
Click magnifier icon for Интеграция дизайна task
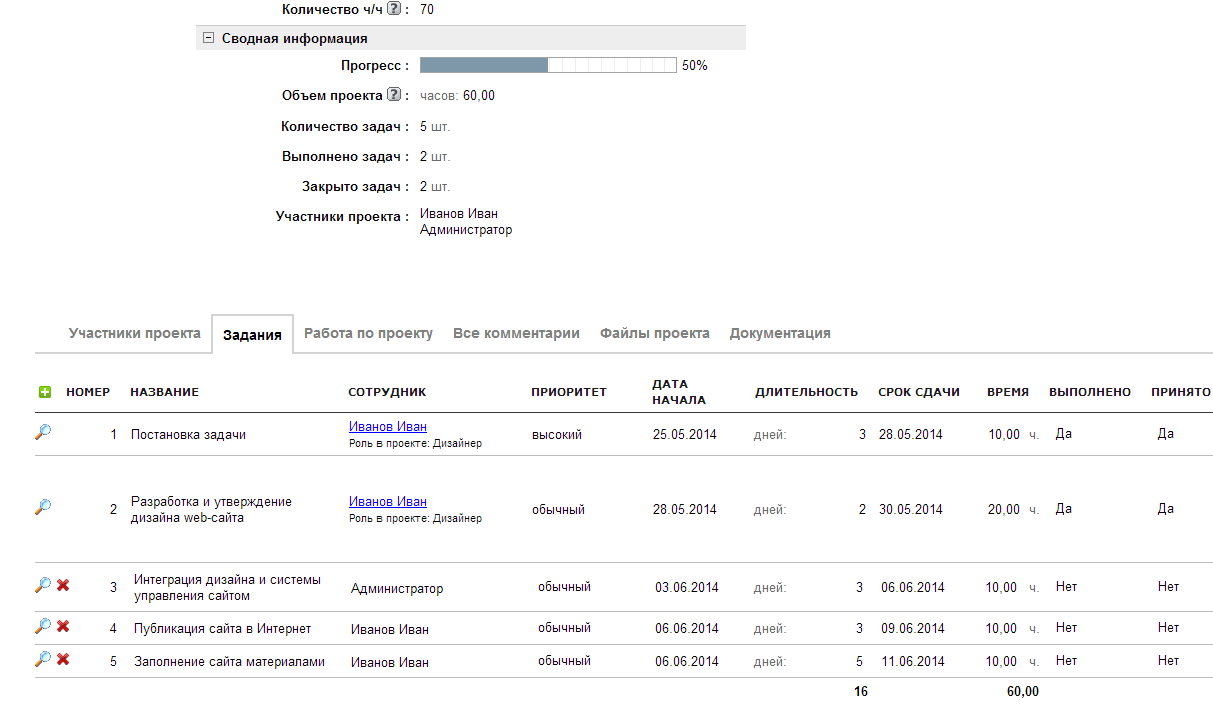[43, 585]
